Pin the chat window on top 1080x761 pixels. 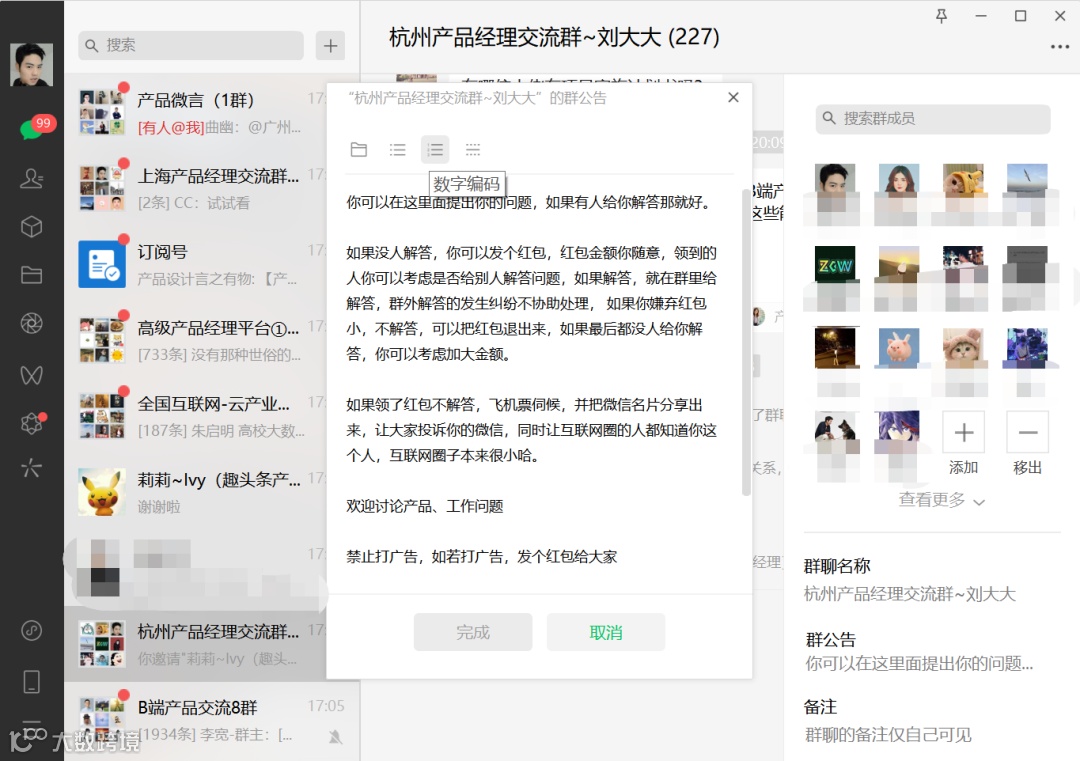pyautogui.click(x=942, y=15)
